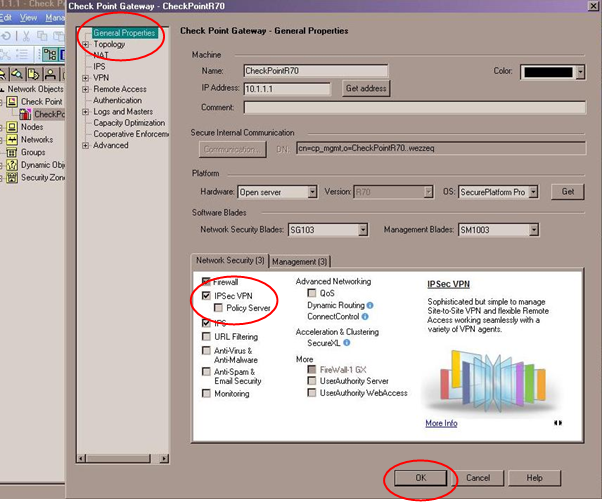Click the Nodes icon in objects tree
Viewport: 602px width, 502px height.
[12, 127]
